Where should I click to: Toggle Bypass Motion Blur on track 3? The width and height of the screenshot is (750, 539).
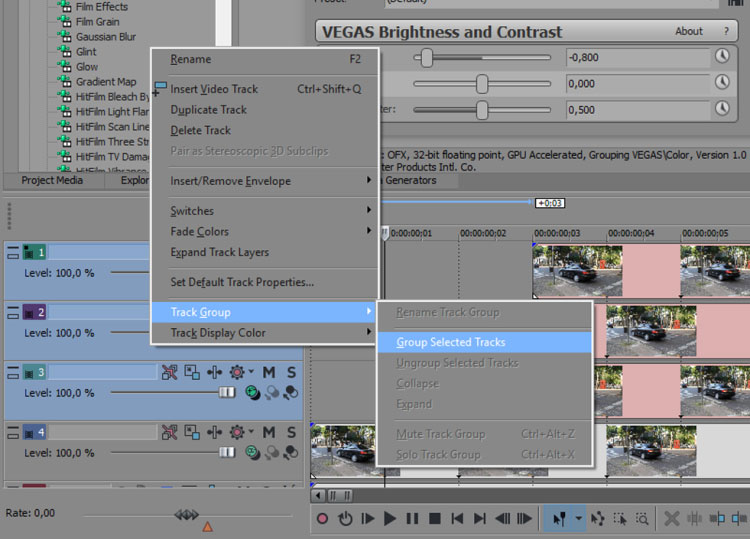click(169, 372)
